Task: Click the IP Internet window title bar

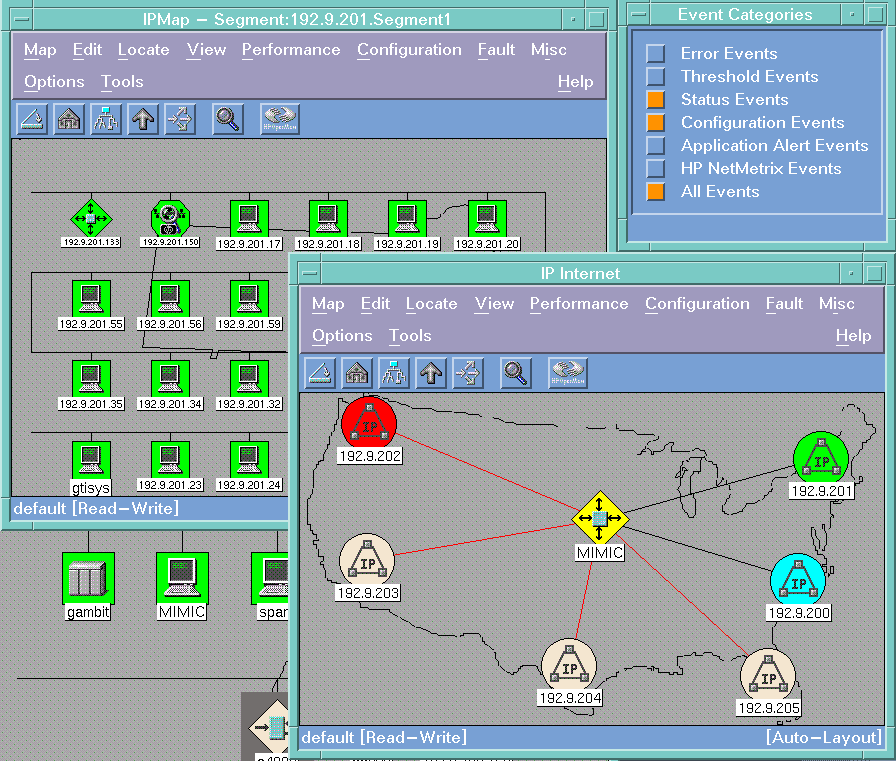Action: tap(581, 273)
